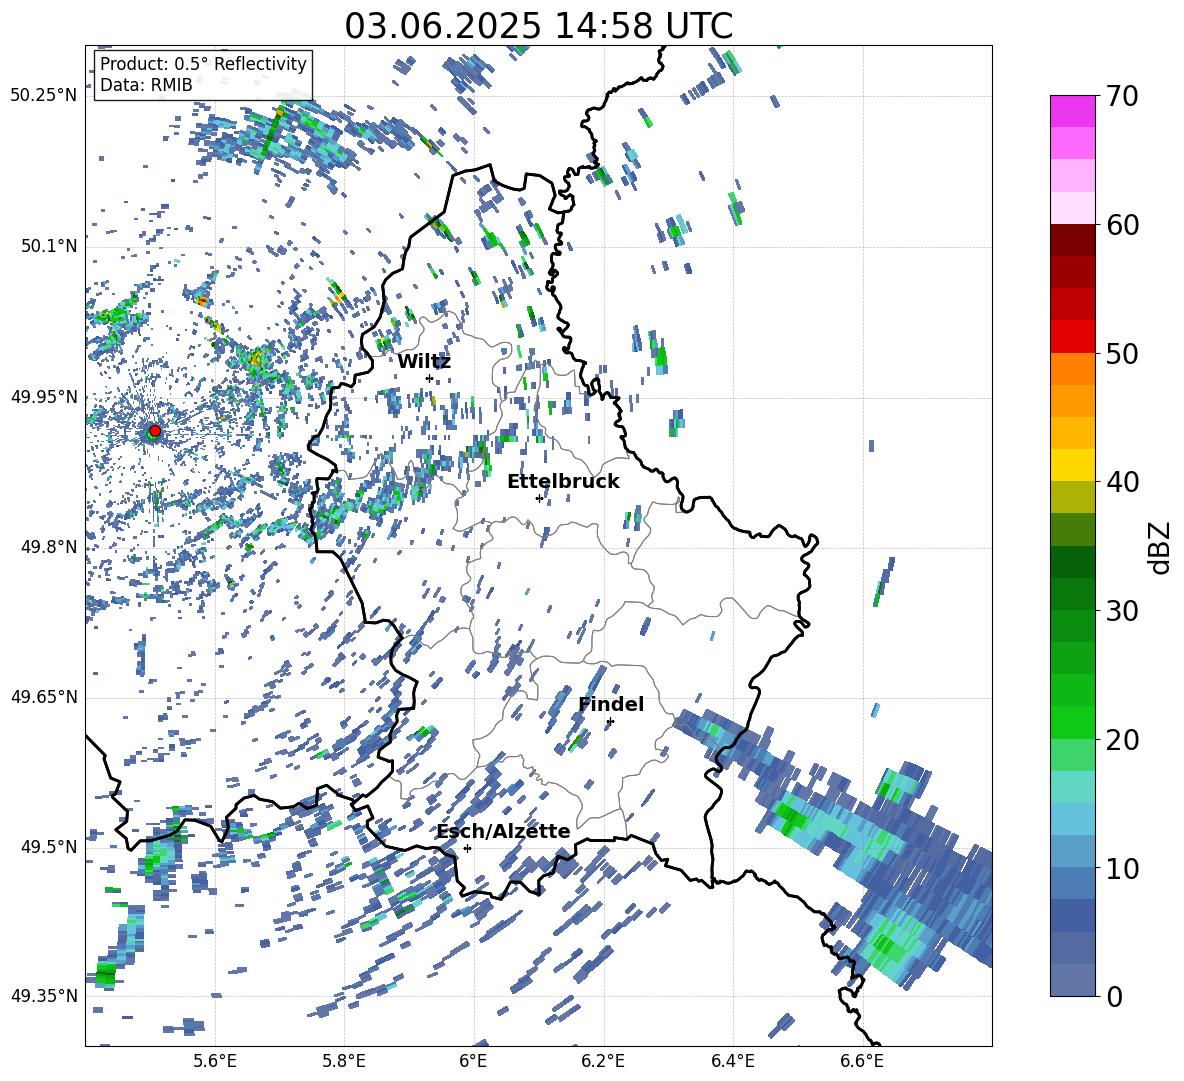Click the 6°E longitude label
Image resolution: width=1184 pixels, height=1081 pixels.
pyautogui.click(x=473, y=1061)
